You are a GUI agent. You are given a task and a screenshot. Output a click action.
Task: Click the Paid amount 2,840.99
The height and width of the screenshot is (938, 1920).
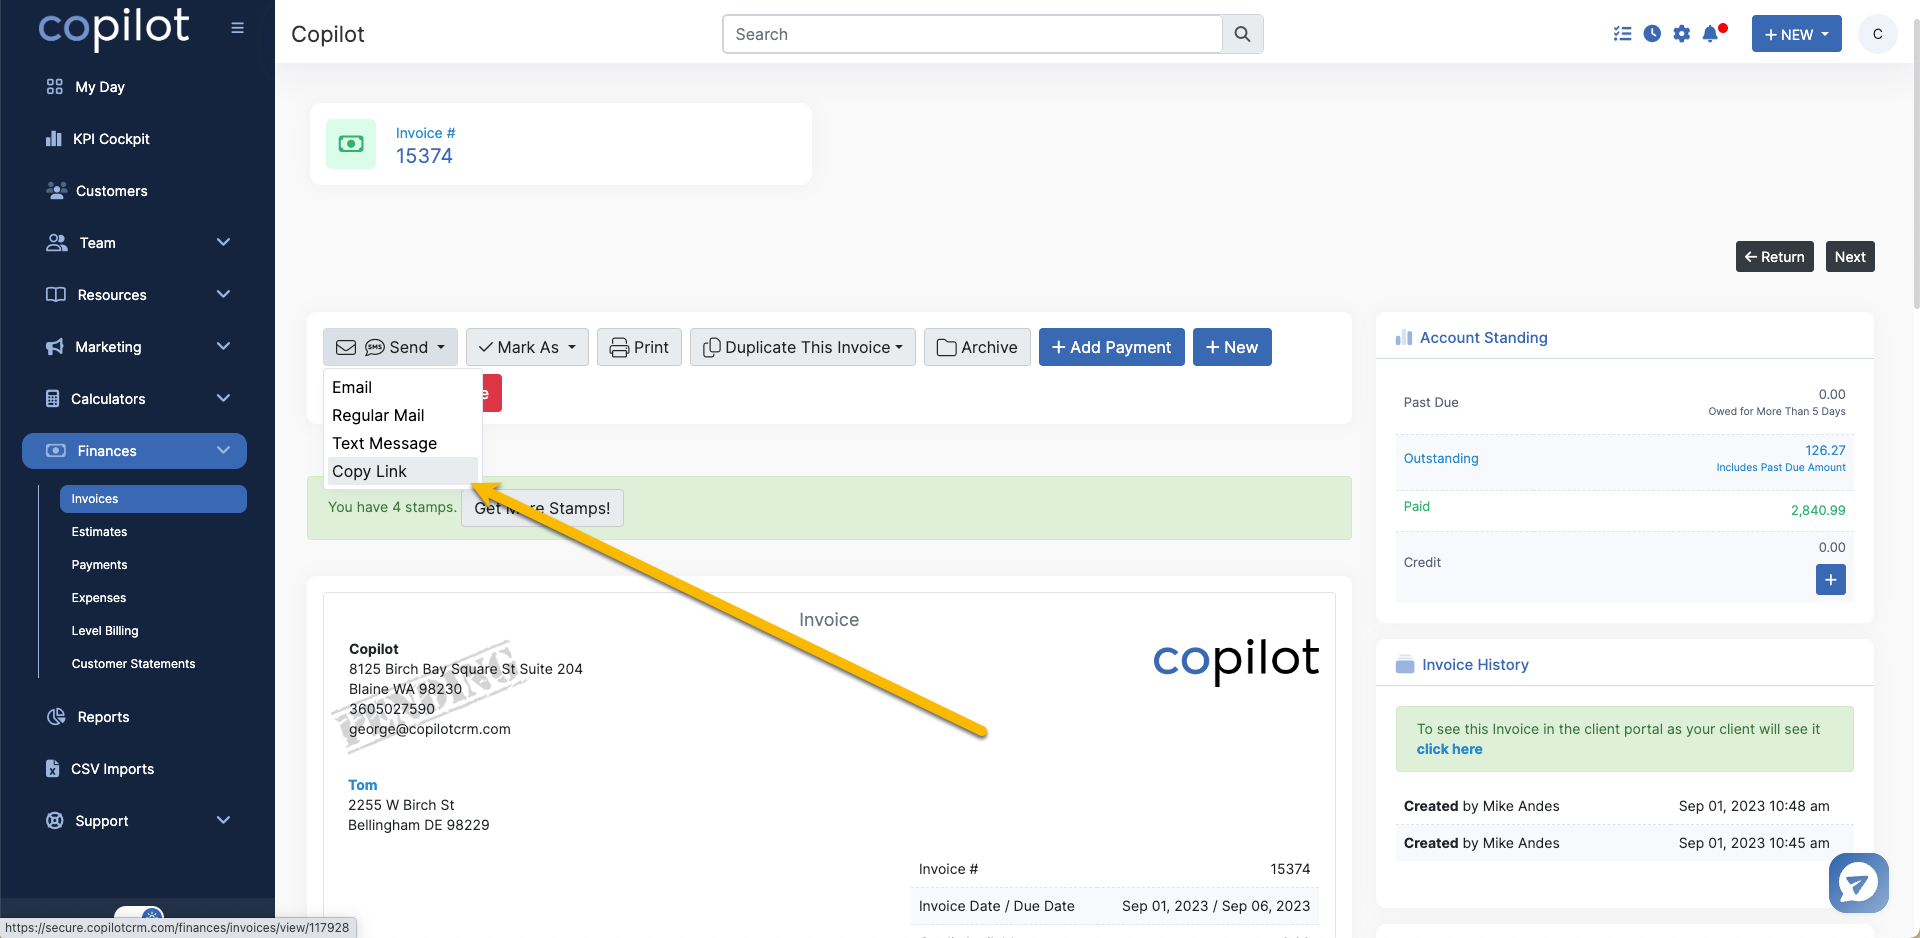point(1818,510)
